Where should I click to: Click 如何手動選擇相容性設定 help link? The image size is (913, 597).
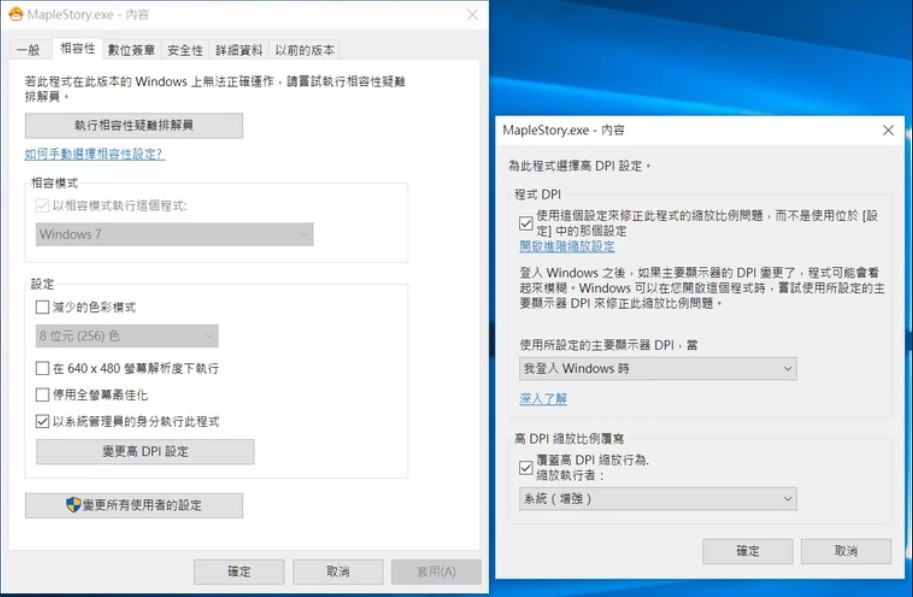[94, 154]
